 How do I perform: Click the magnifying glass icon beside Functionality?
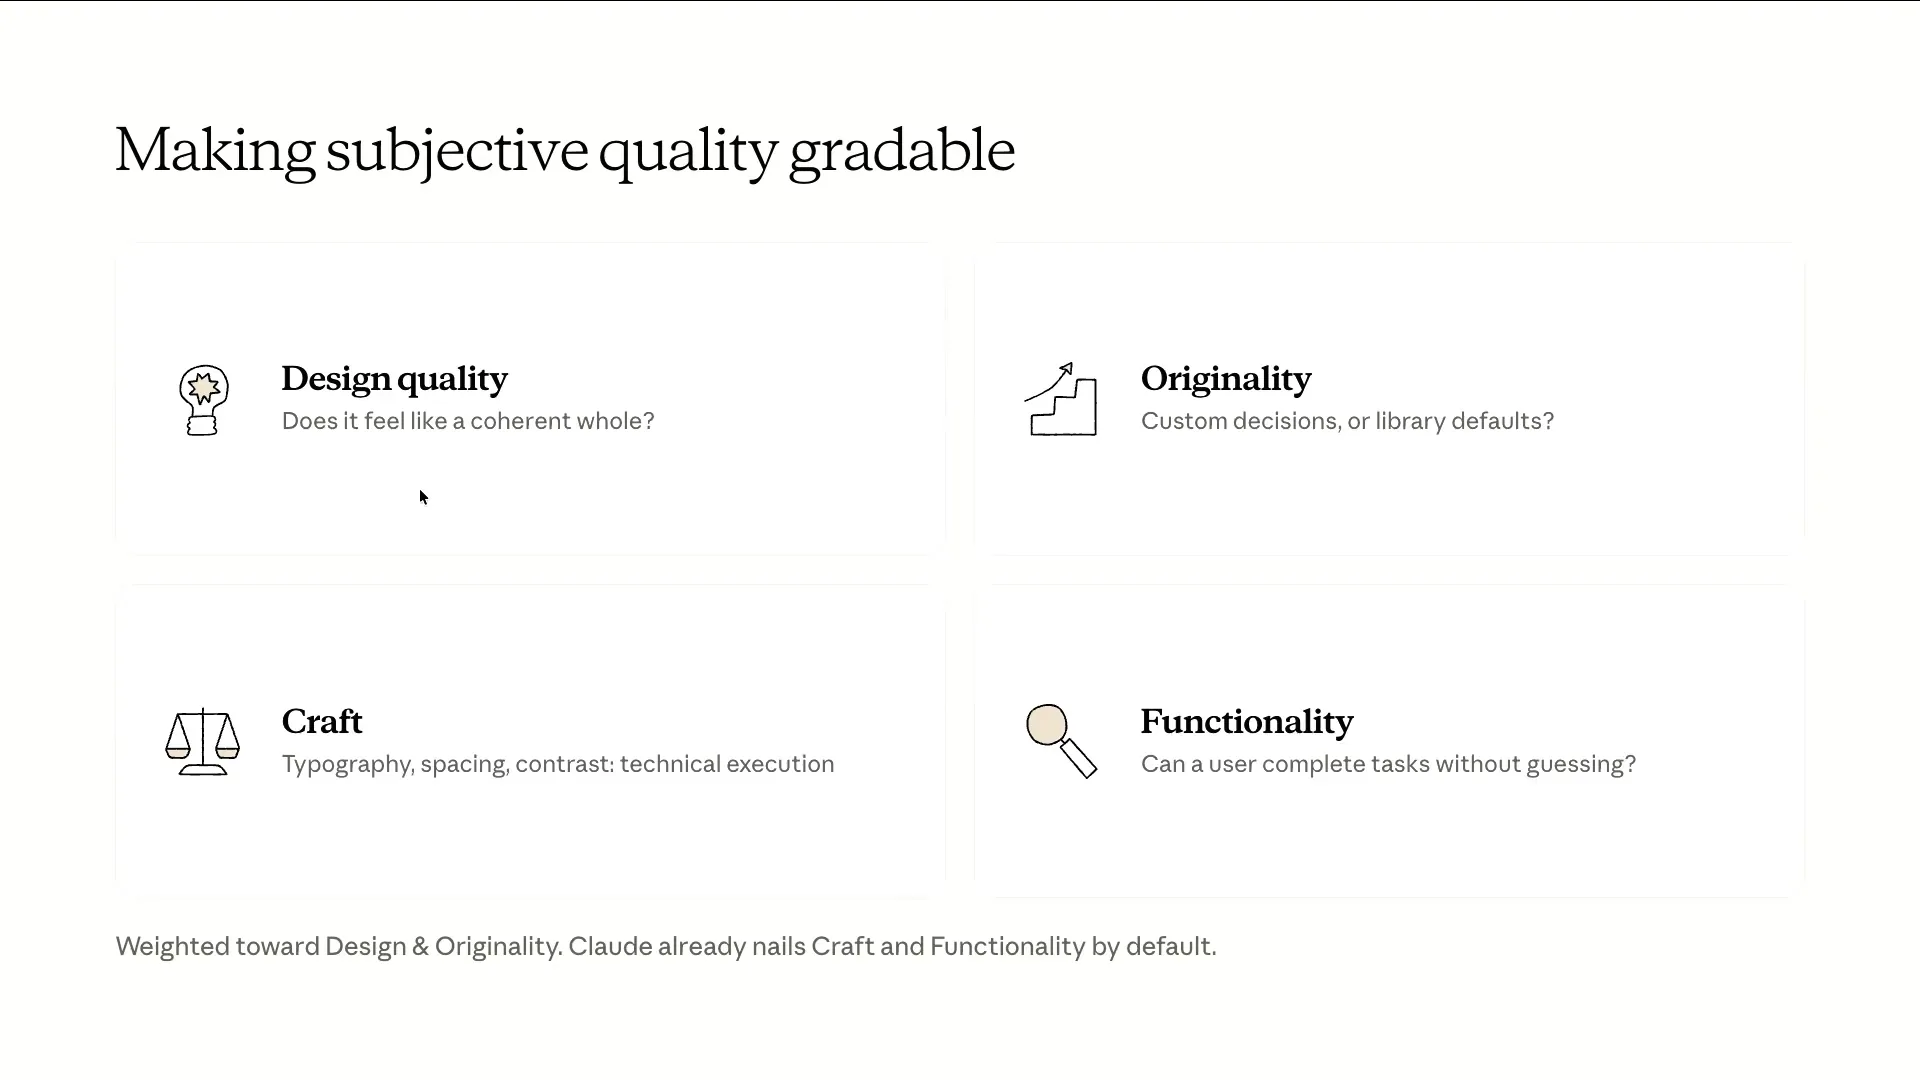pos(1061,741)
